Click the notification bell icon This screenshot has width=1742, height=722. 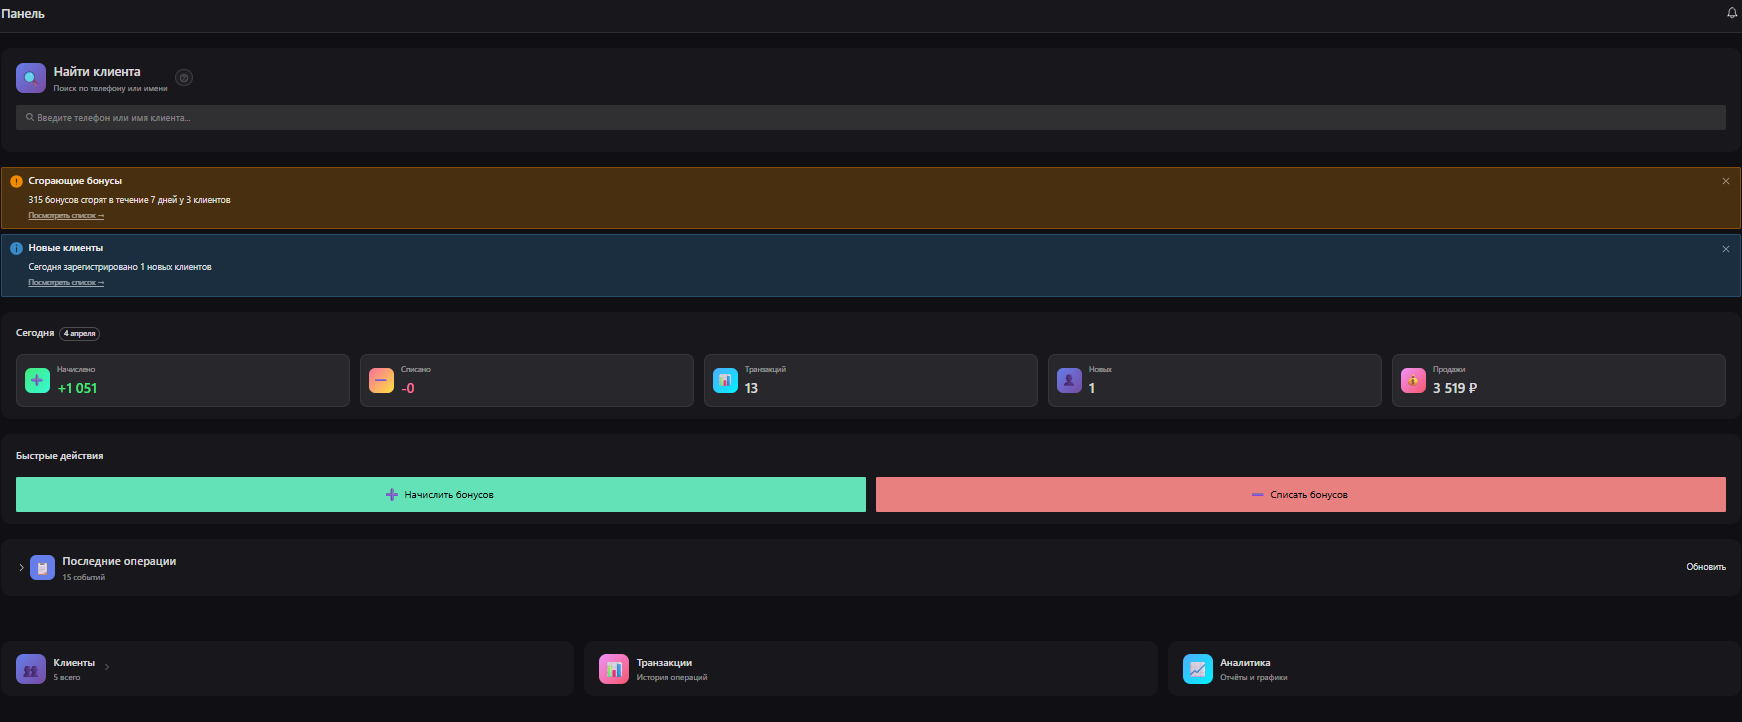[1732, 13]
